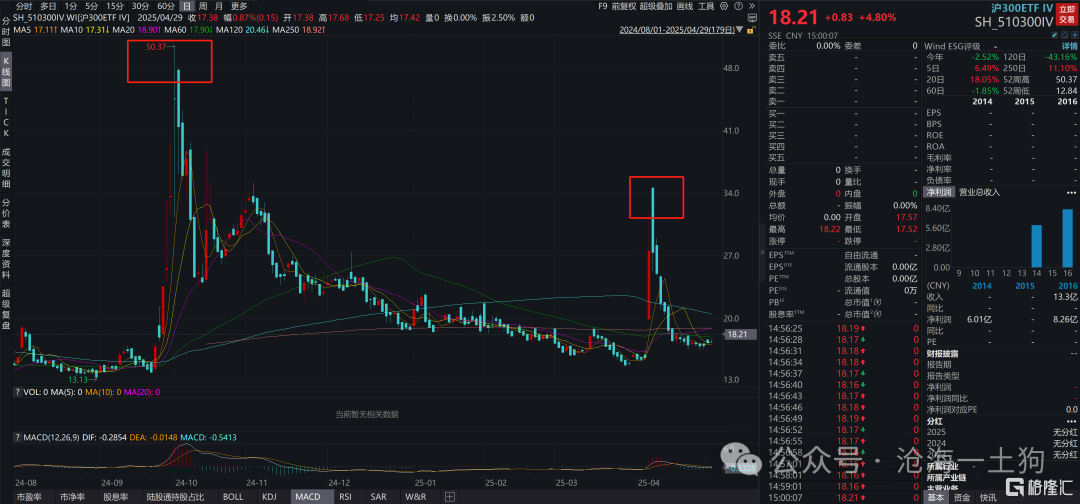
Task: Open the help question mark icon in top toolbar
Action: [x=738, y=6]
